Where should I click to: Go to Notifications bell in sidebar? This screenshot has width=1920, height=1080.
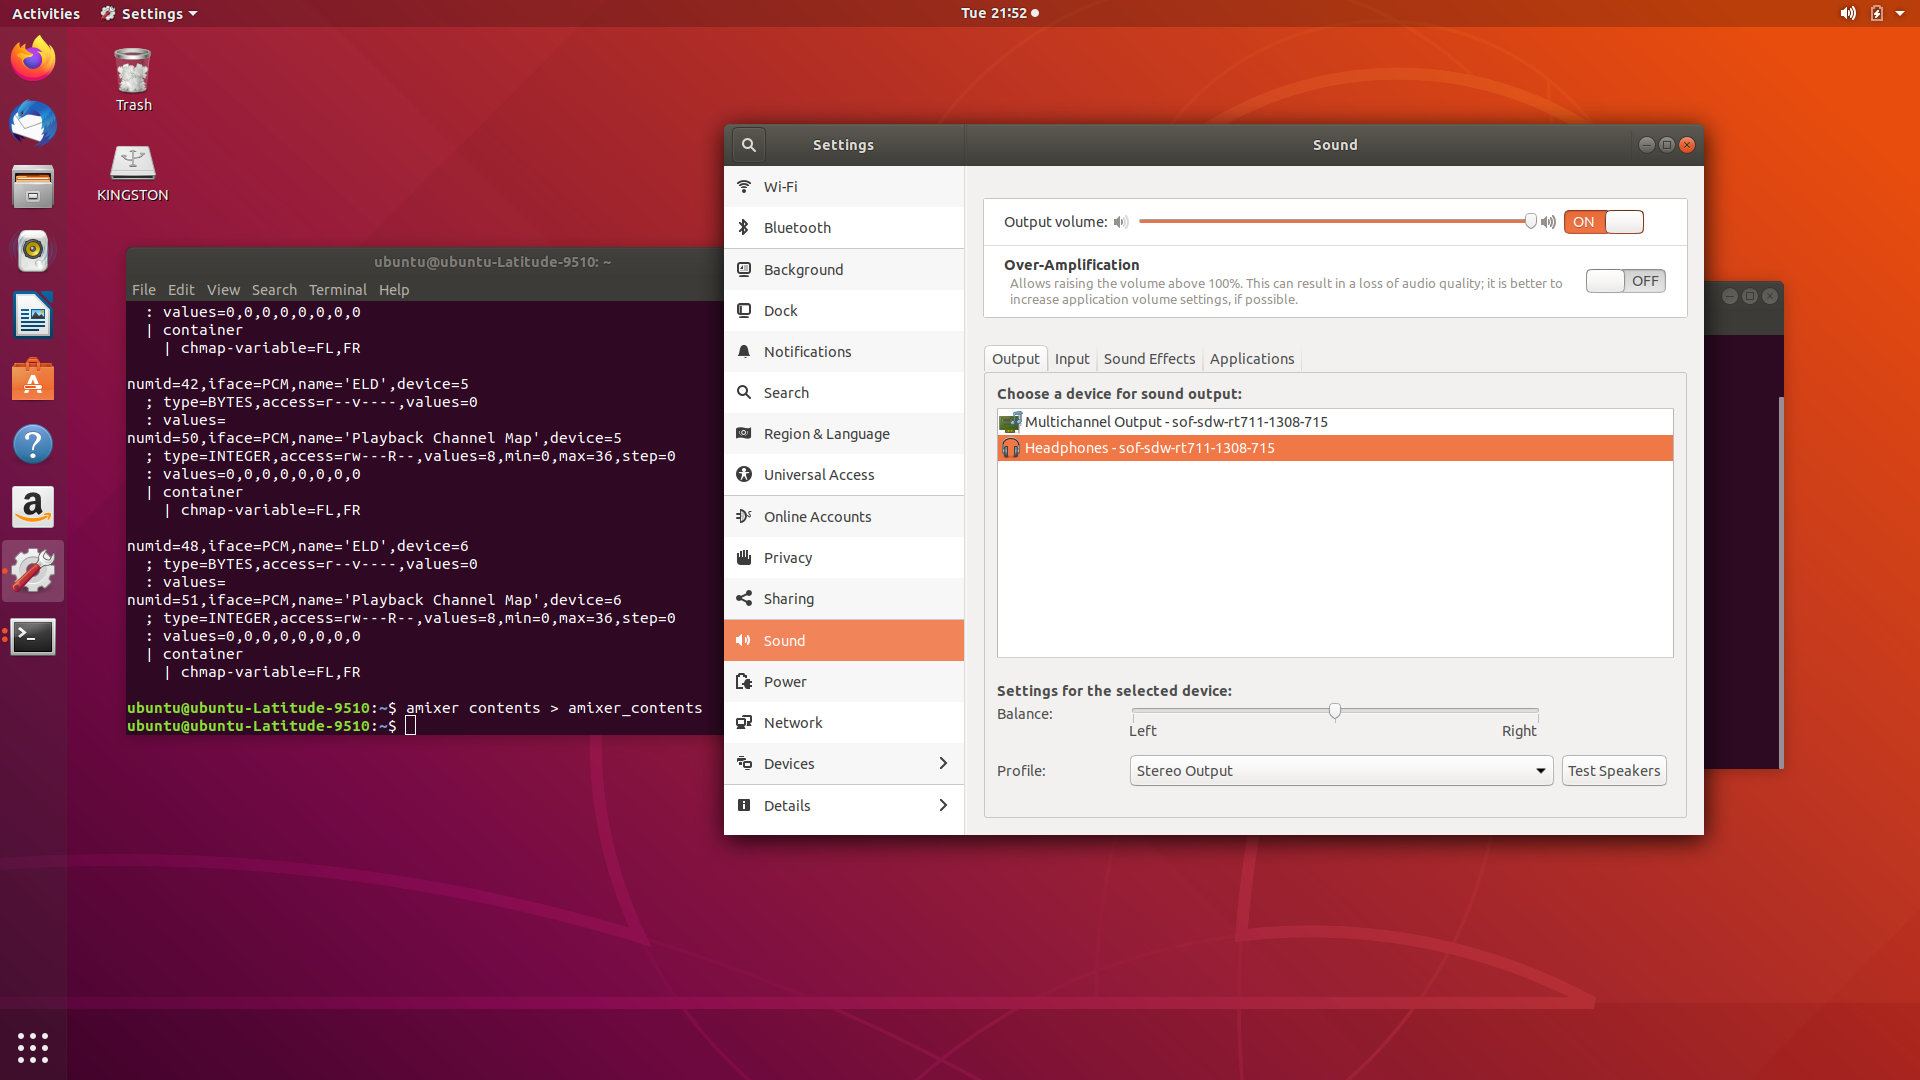pyautogui.click(x=844, y=352)
